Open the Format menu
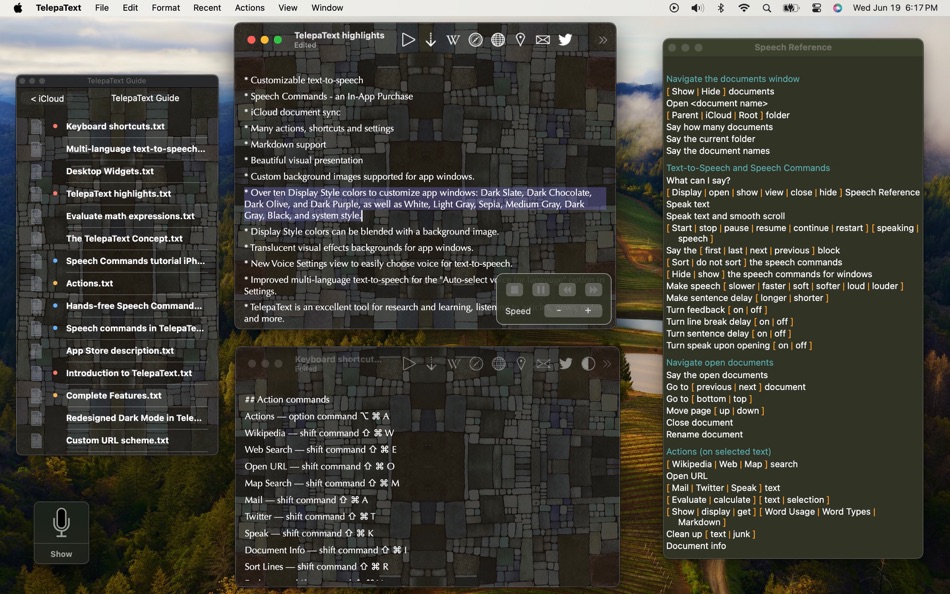The image size is (950, 594). 166,8
